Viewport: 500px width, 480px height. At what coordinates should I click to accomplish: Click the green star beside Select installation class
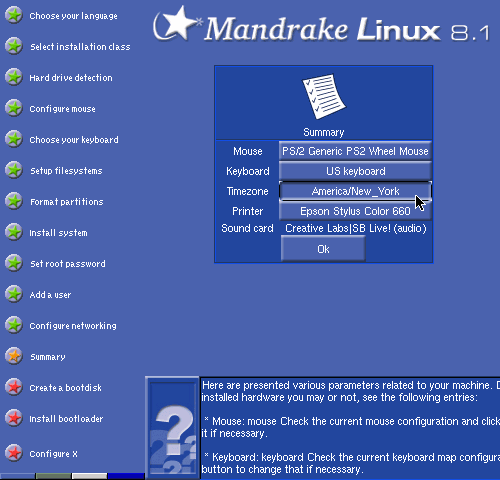click(14, 46)
